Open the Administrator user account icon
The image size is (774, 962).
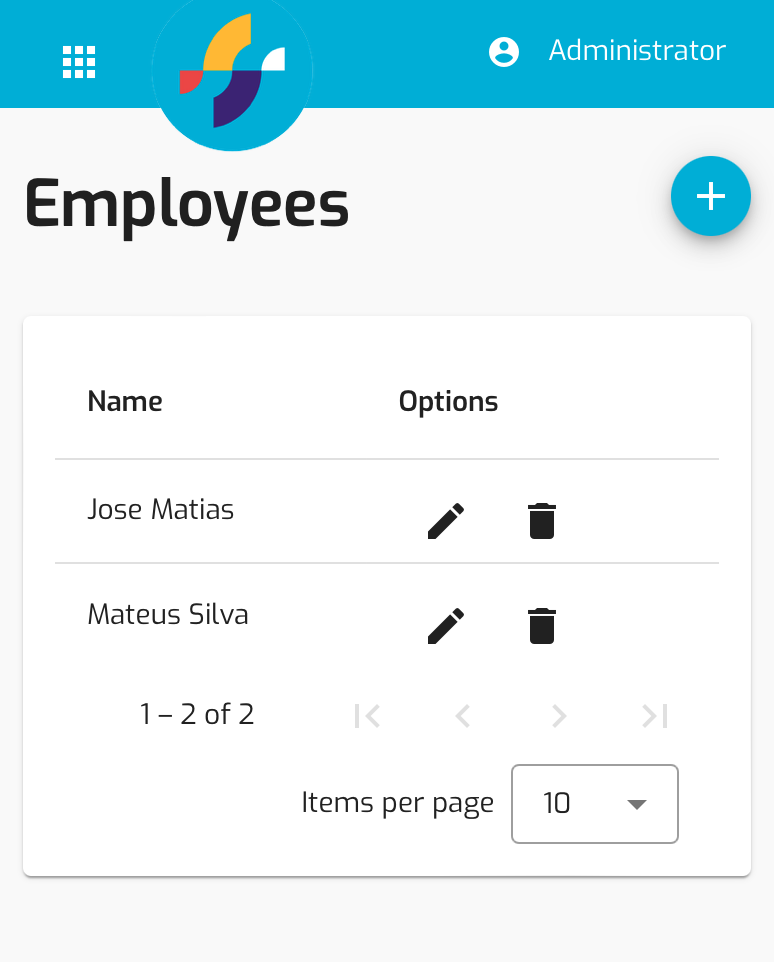pos(504,52)
